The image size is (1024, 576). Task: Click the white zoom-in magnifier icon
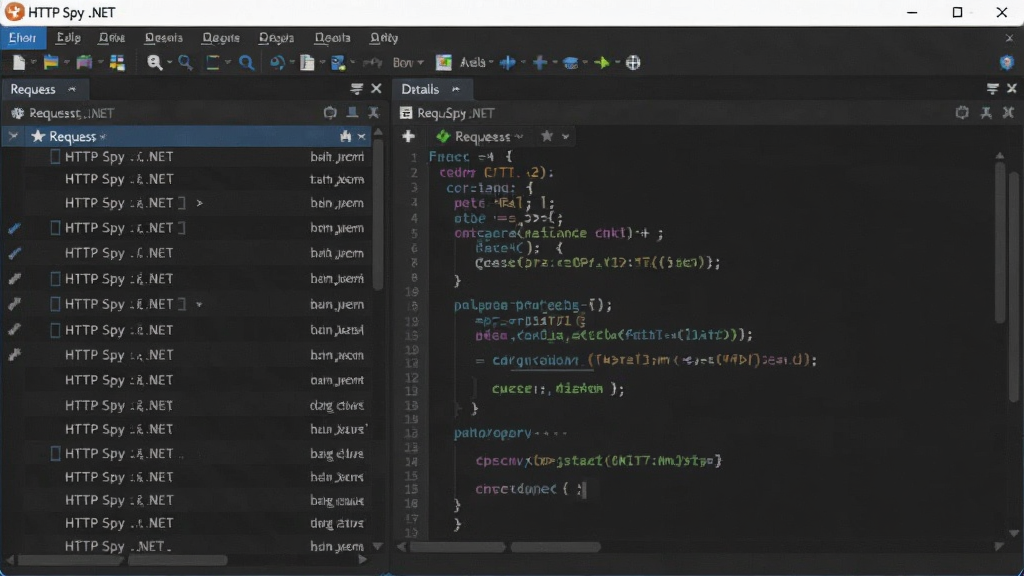point(154,63)
